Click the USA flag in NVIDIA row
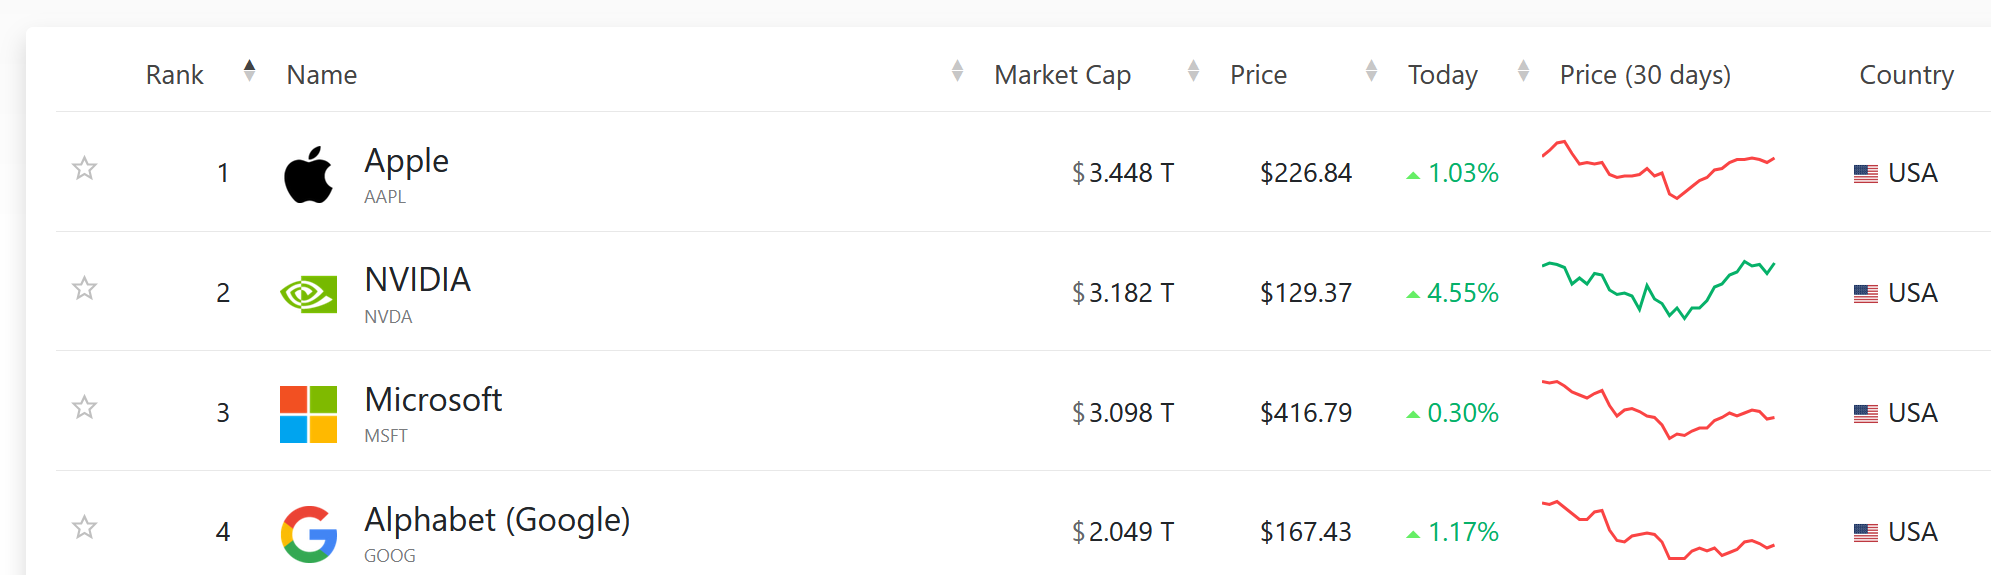 coord(1865,294)
